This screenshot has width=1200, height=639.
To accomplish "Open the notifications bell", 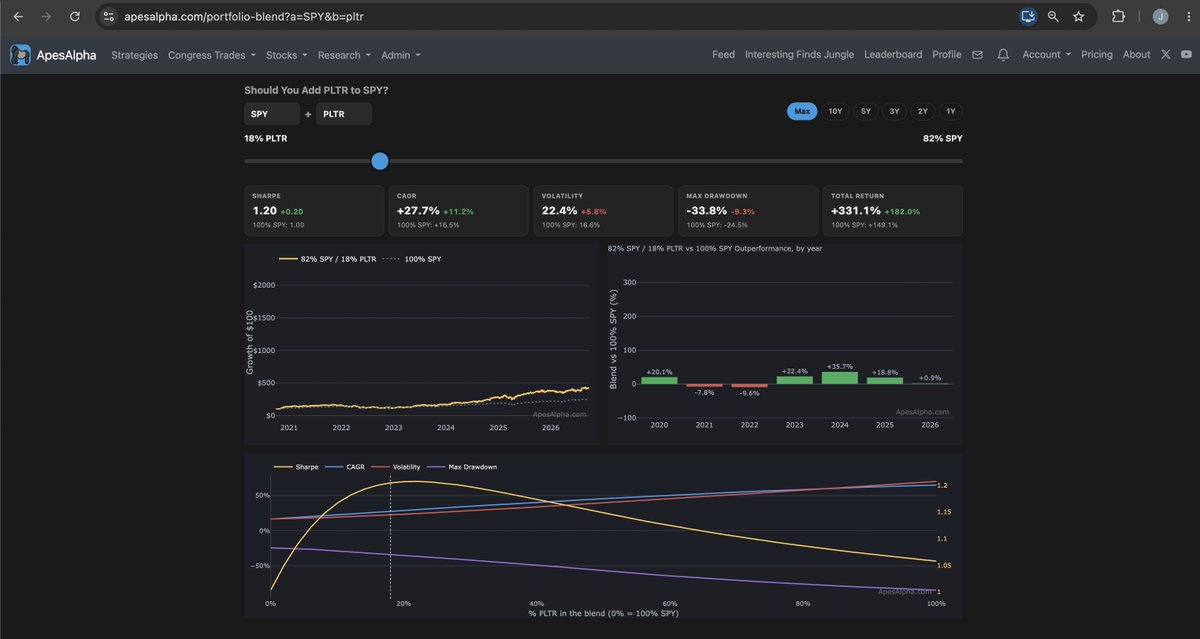I will click(1003, 55).
